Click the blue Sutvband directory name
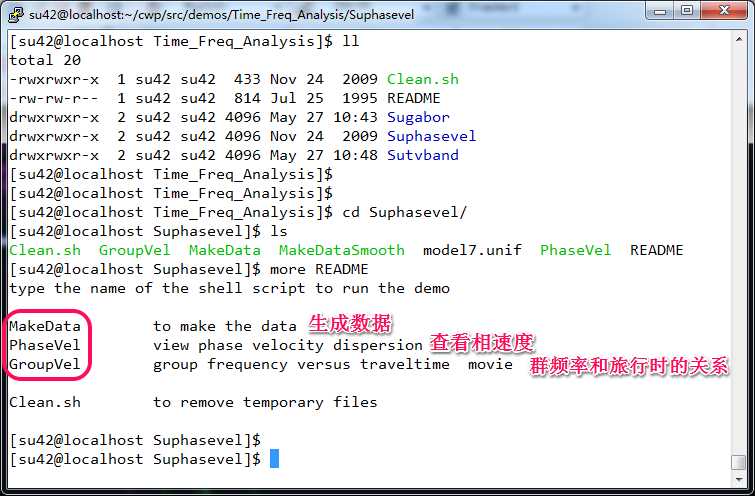Screen dimensions: 755x496 click(423, 155)
